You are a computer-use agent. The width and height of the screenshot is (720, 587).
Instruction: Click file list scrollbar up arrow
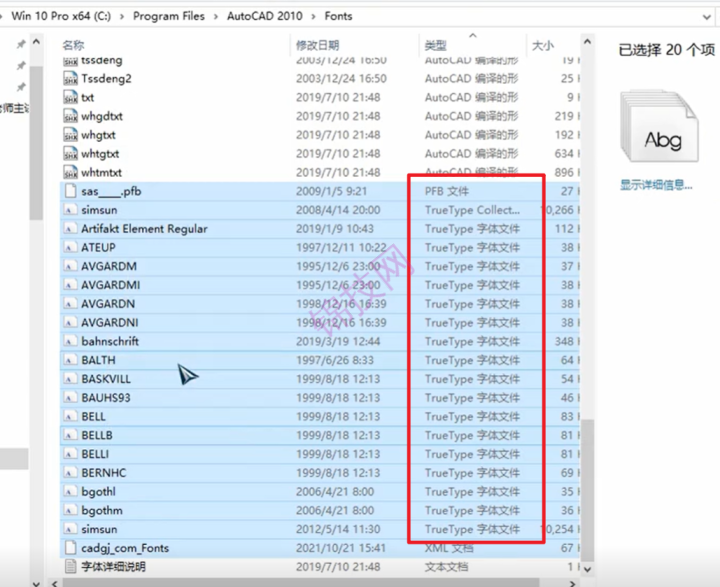(587, 42)
